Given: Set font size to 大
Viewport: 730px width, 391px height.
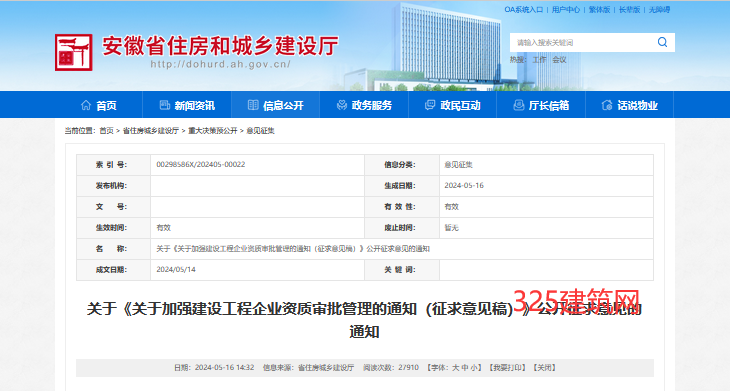Looking at the screenshot, I should pyautogui.click(x=455, y=368).
